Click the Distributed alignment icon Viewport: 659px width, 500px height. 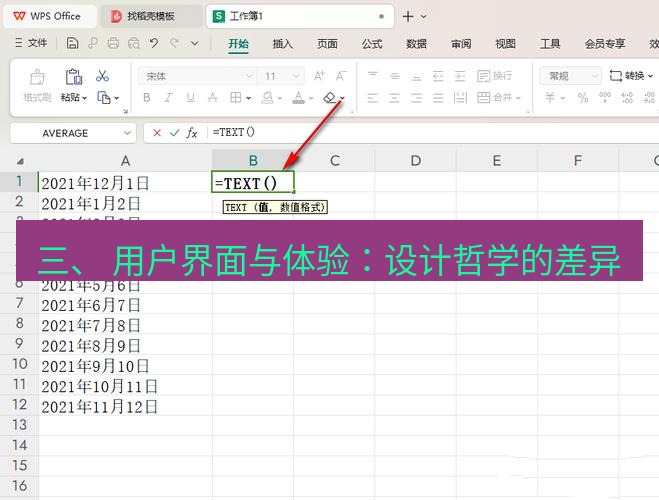click(460, 98)
